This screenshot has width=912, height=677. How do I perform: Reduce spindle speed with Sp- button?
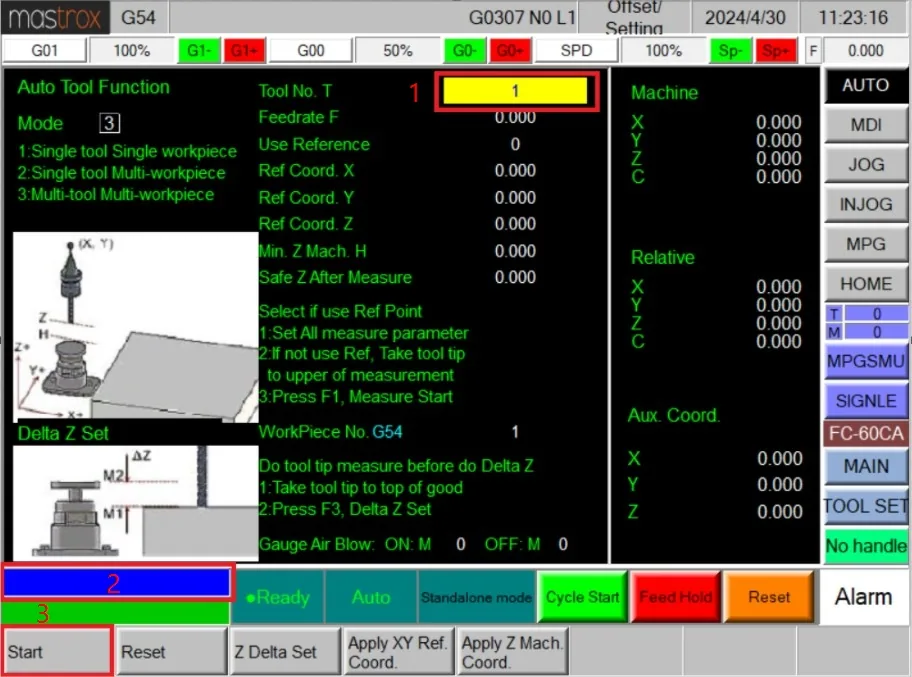click(730, 51)
